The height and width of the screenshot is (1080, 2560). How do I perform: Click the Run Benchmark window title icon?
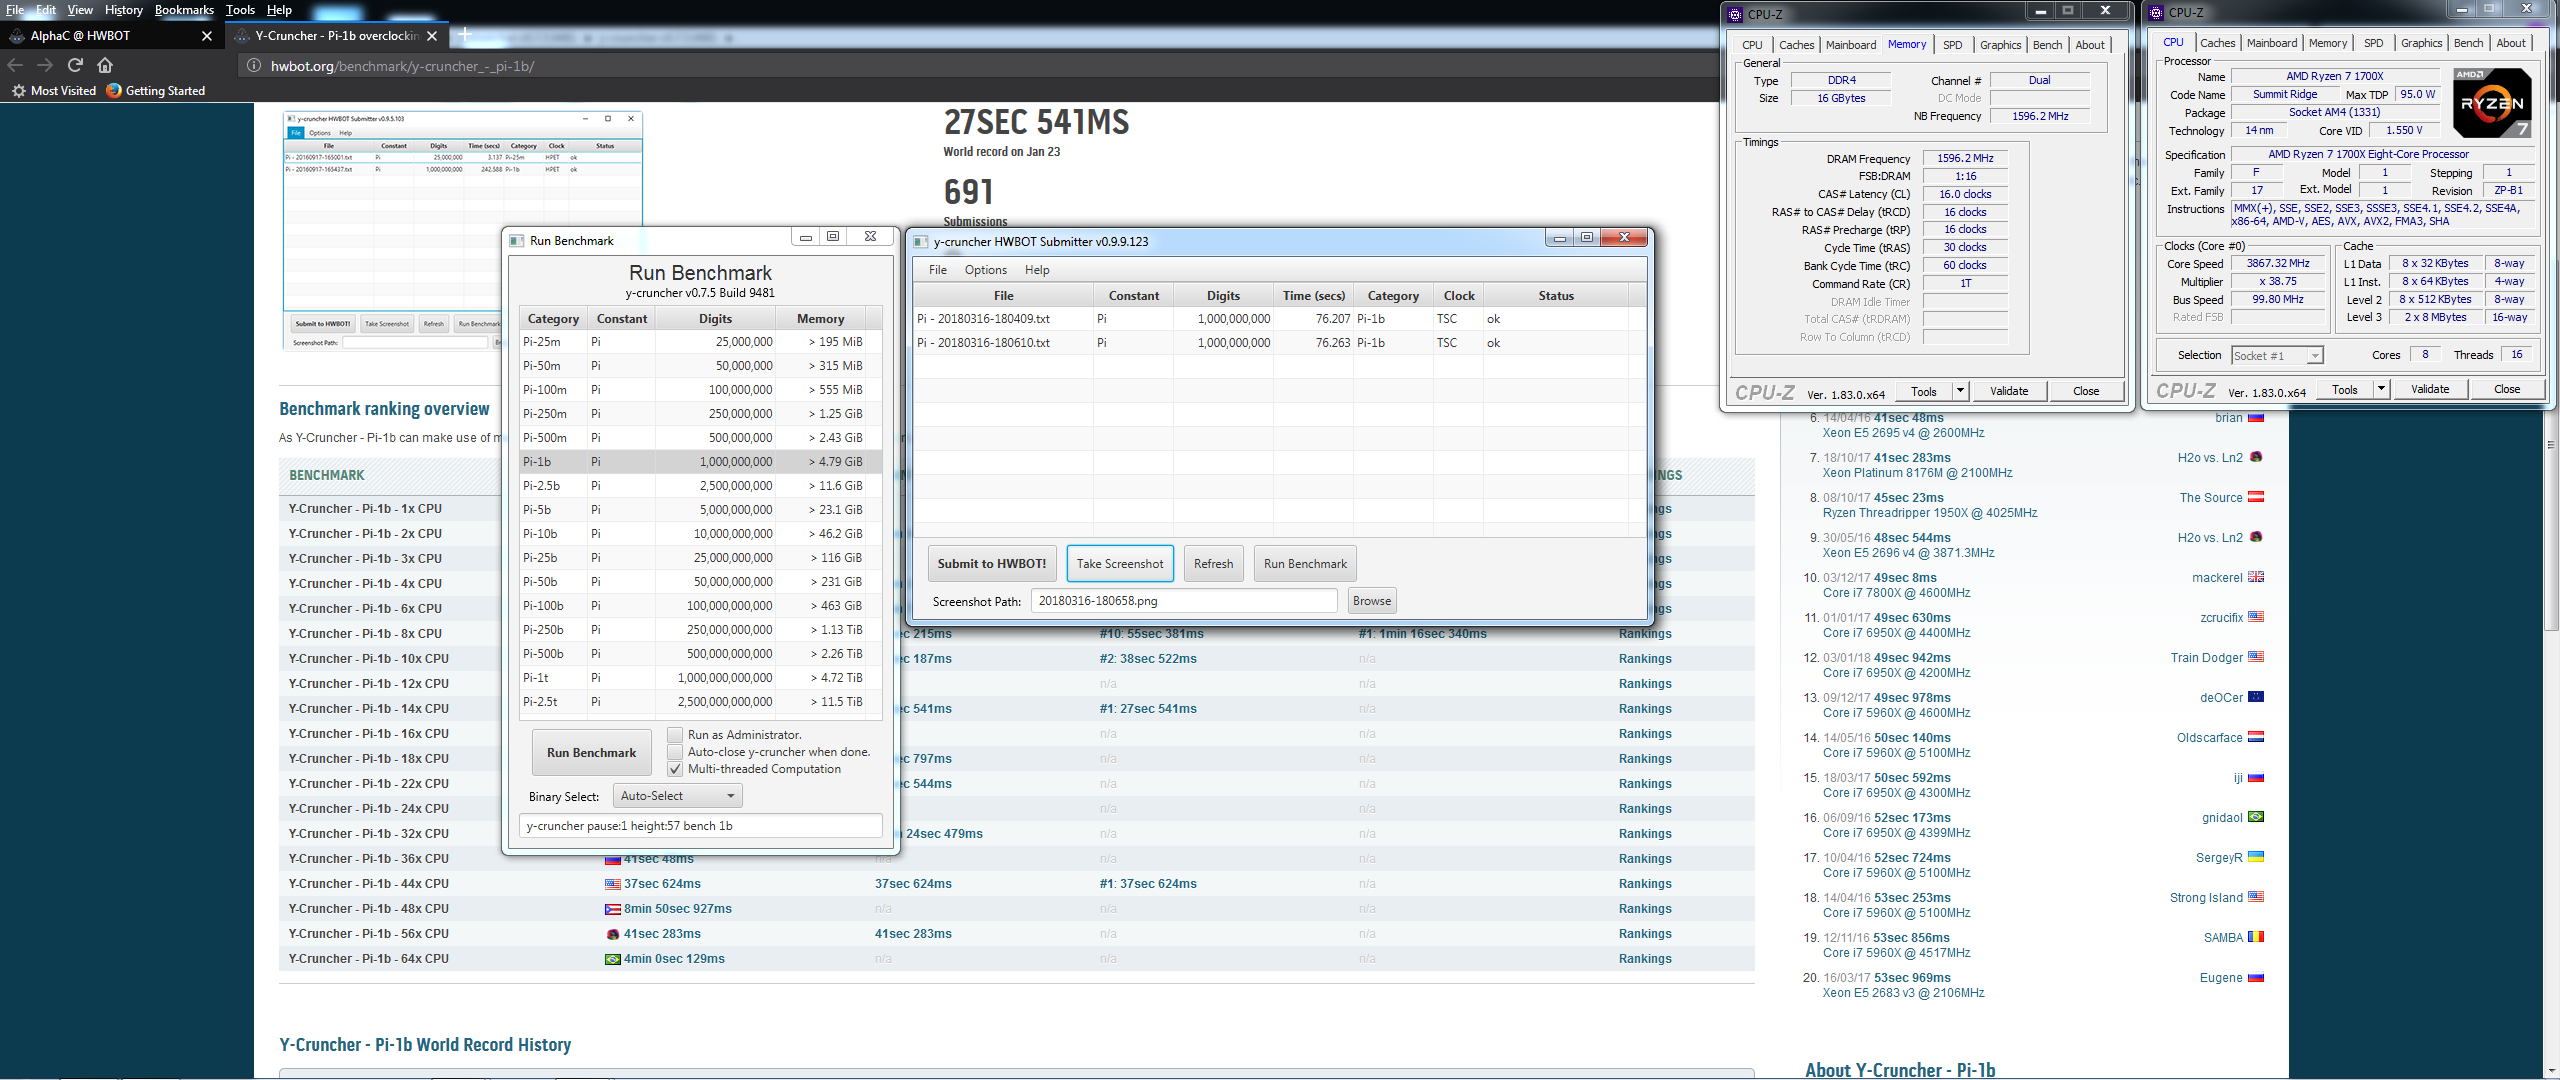[x=517, y=241]
